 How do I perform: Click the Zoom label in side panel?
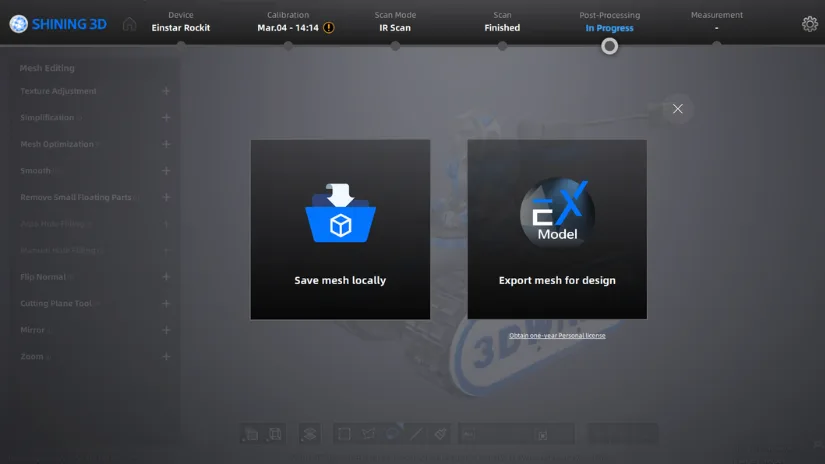tap(32, 357)
